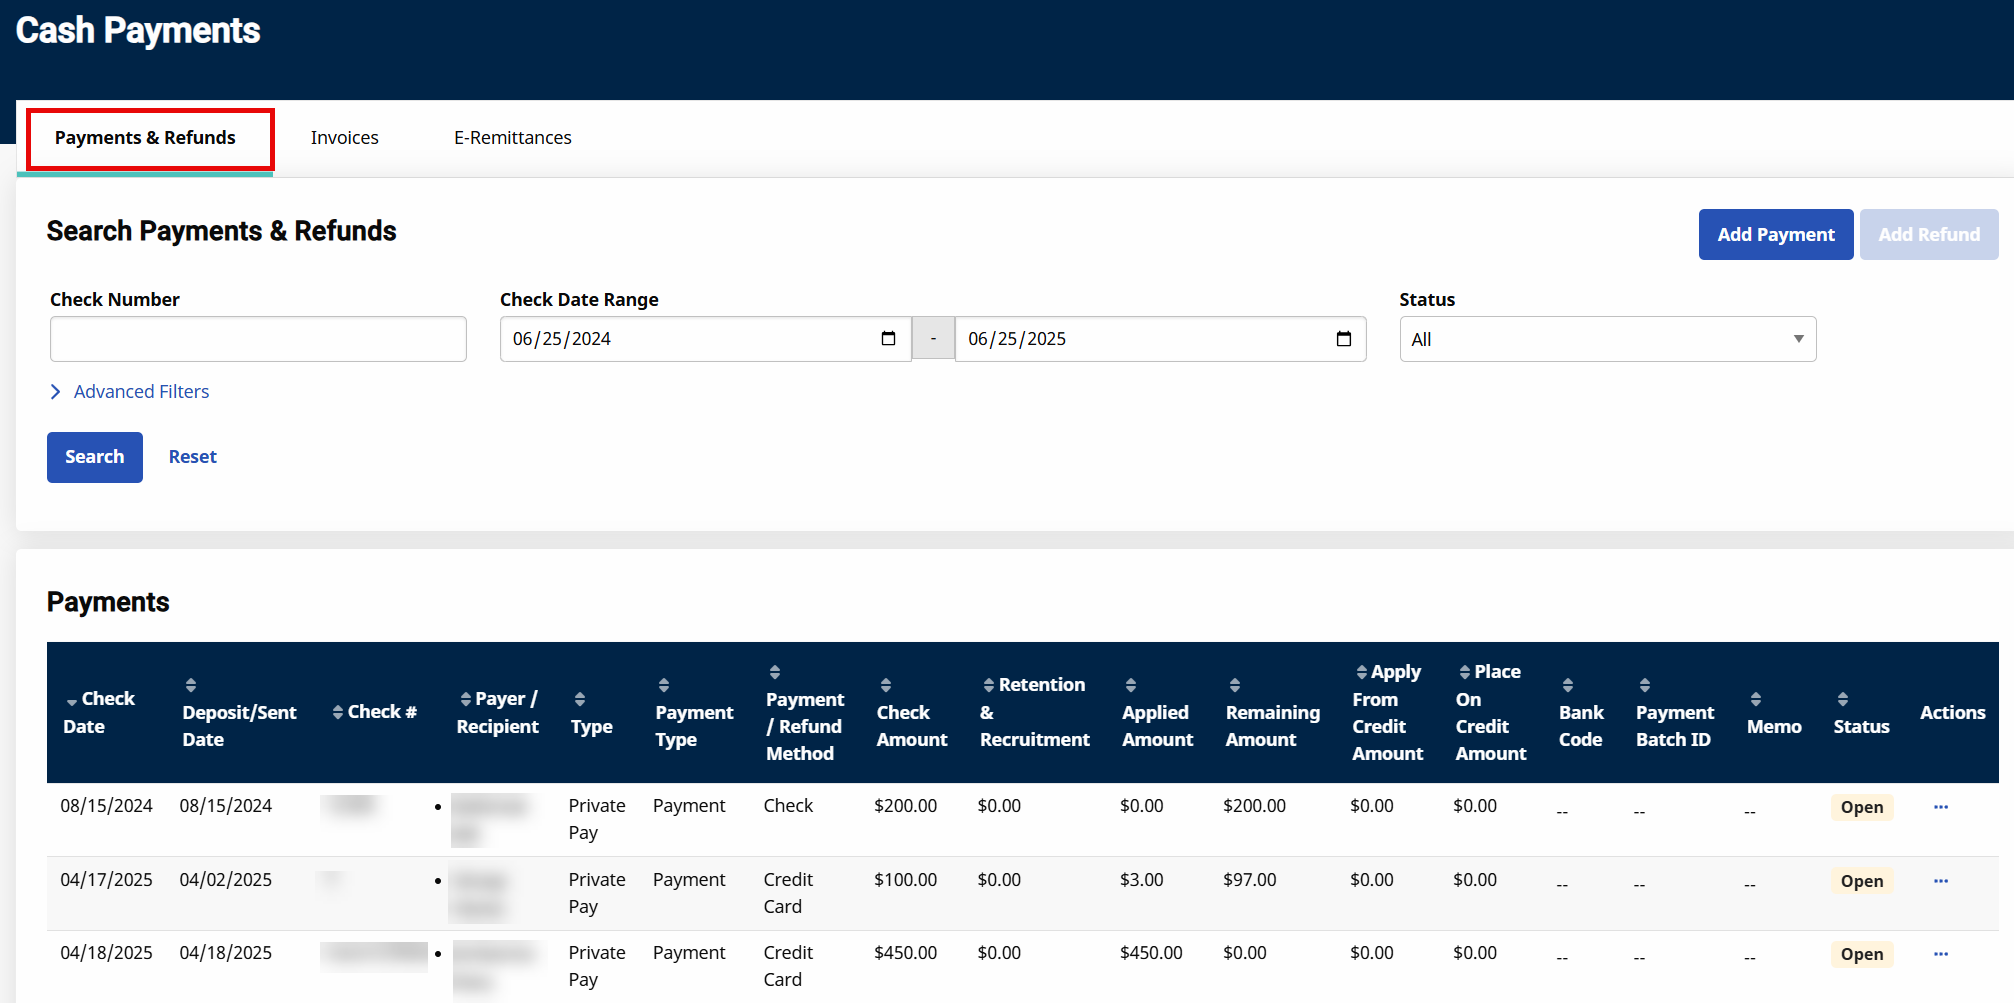
Task: Focus the Check Number input field
Action: coord(258,339)
